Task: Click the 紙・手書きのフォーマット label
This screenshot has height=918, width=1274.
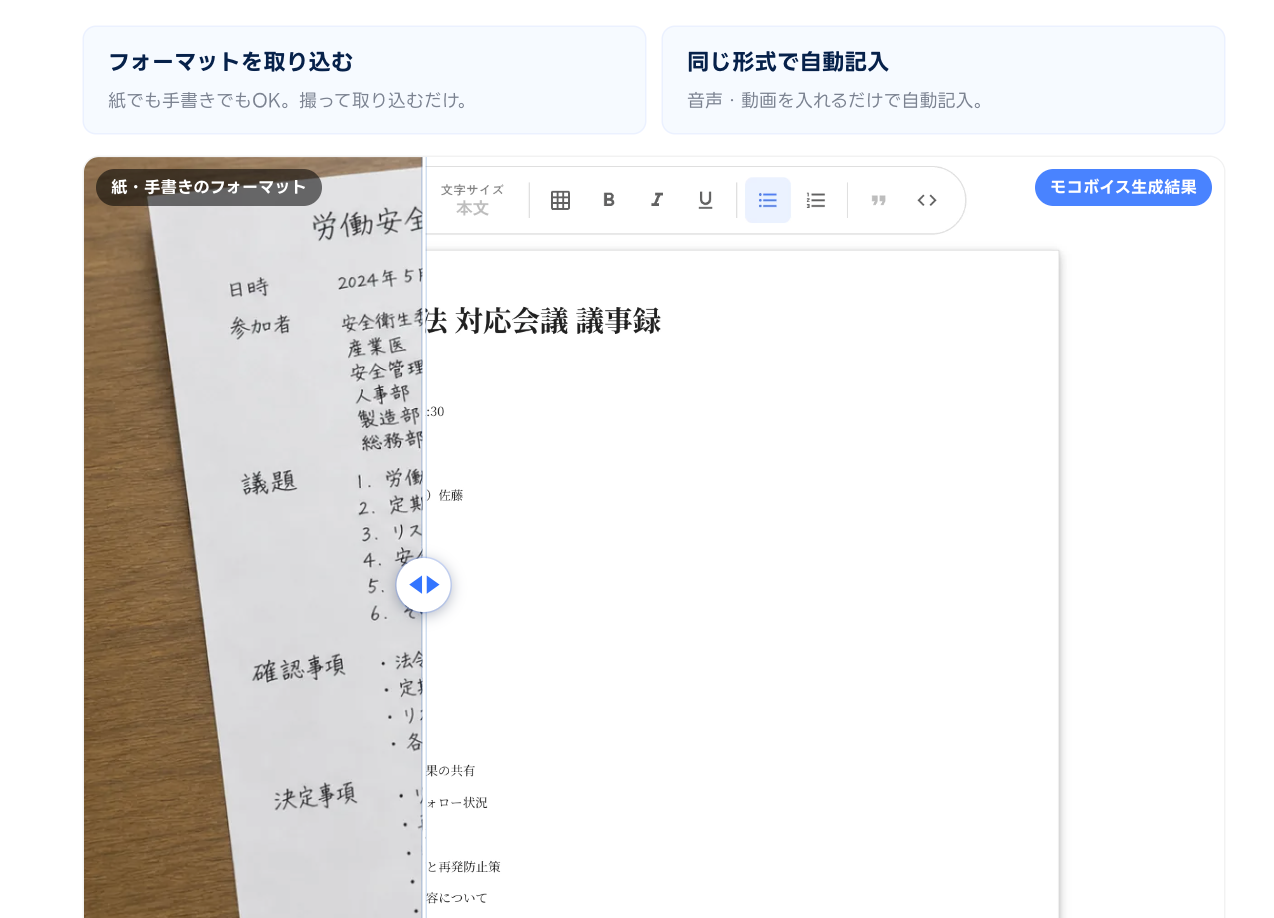Action: point(209,187)
